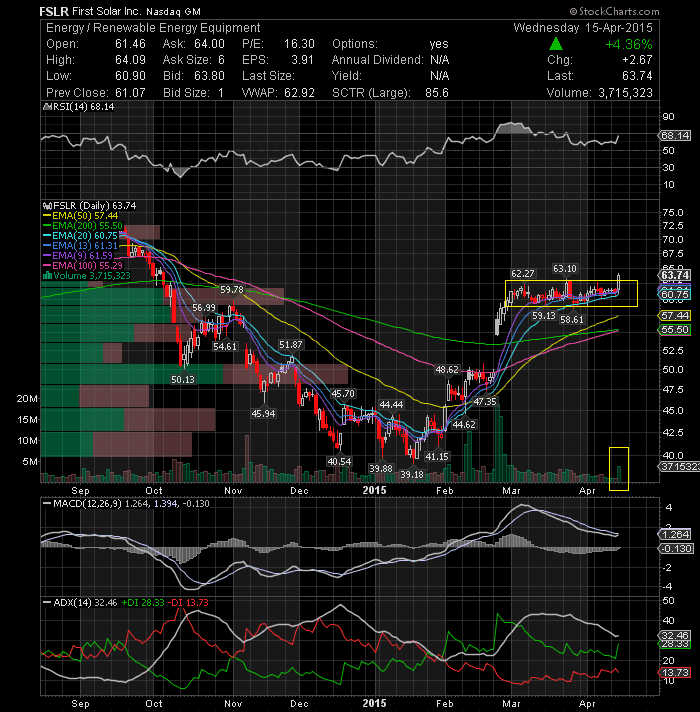Click the EMA(9) 61.59 legend entry
This screenshot has width=700, height=712.
78,256
